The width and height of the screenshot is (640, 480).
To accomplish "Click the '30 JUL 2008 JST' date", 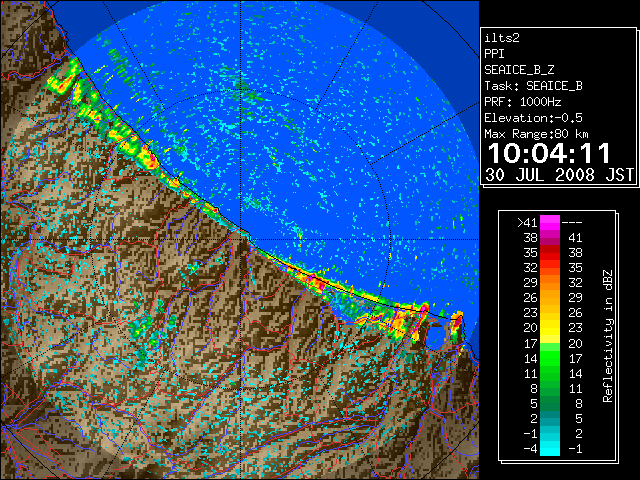I will pyautogui.click(x=560, y=175).
